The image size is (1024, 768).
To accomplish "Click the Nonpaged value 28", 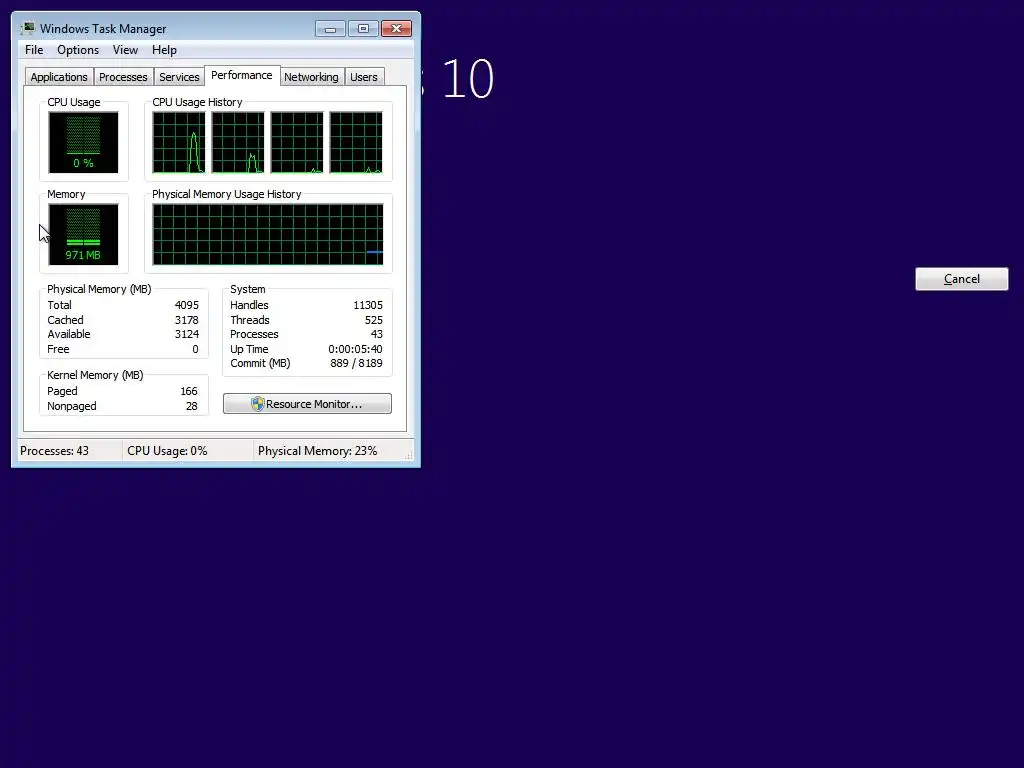I will point(191,406).
